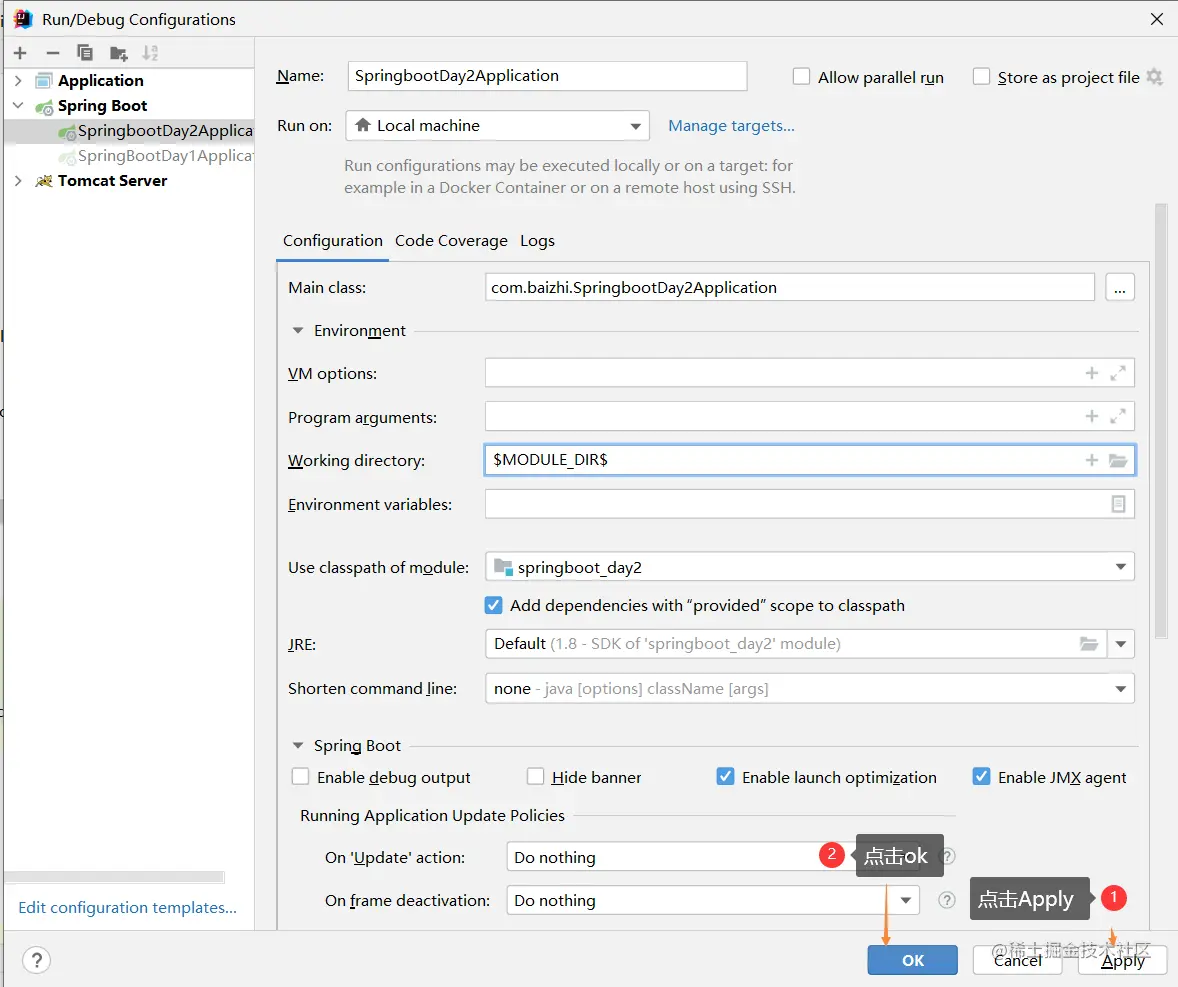Screen dimensions: 1178x987
Task: Focus the Name input field
Action: tap(547, 76)
